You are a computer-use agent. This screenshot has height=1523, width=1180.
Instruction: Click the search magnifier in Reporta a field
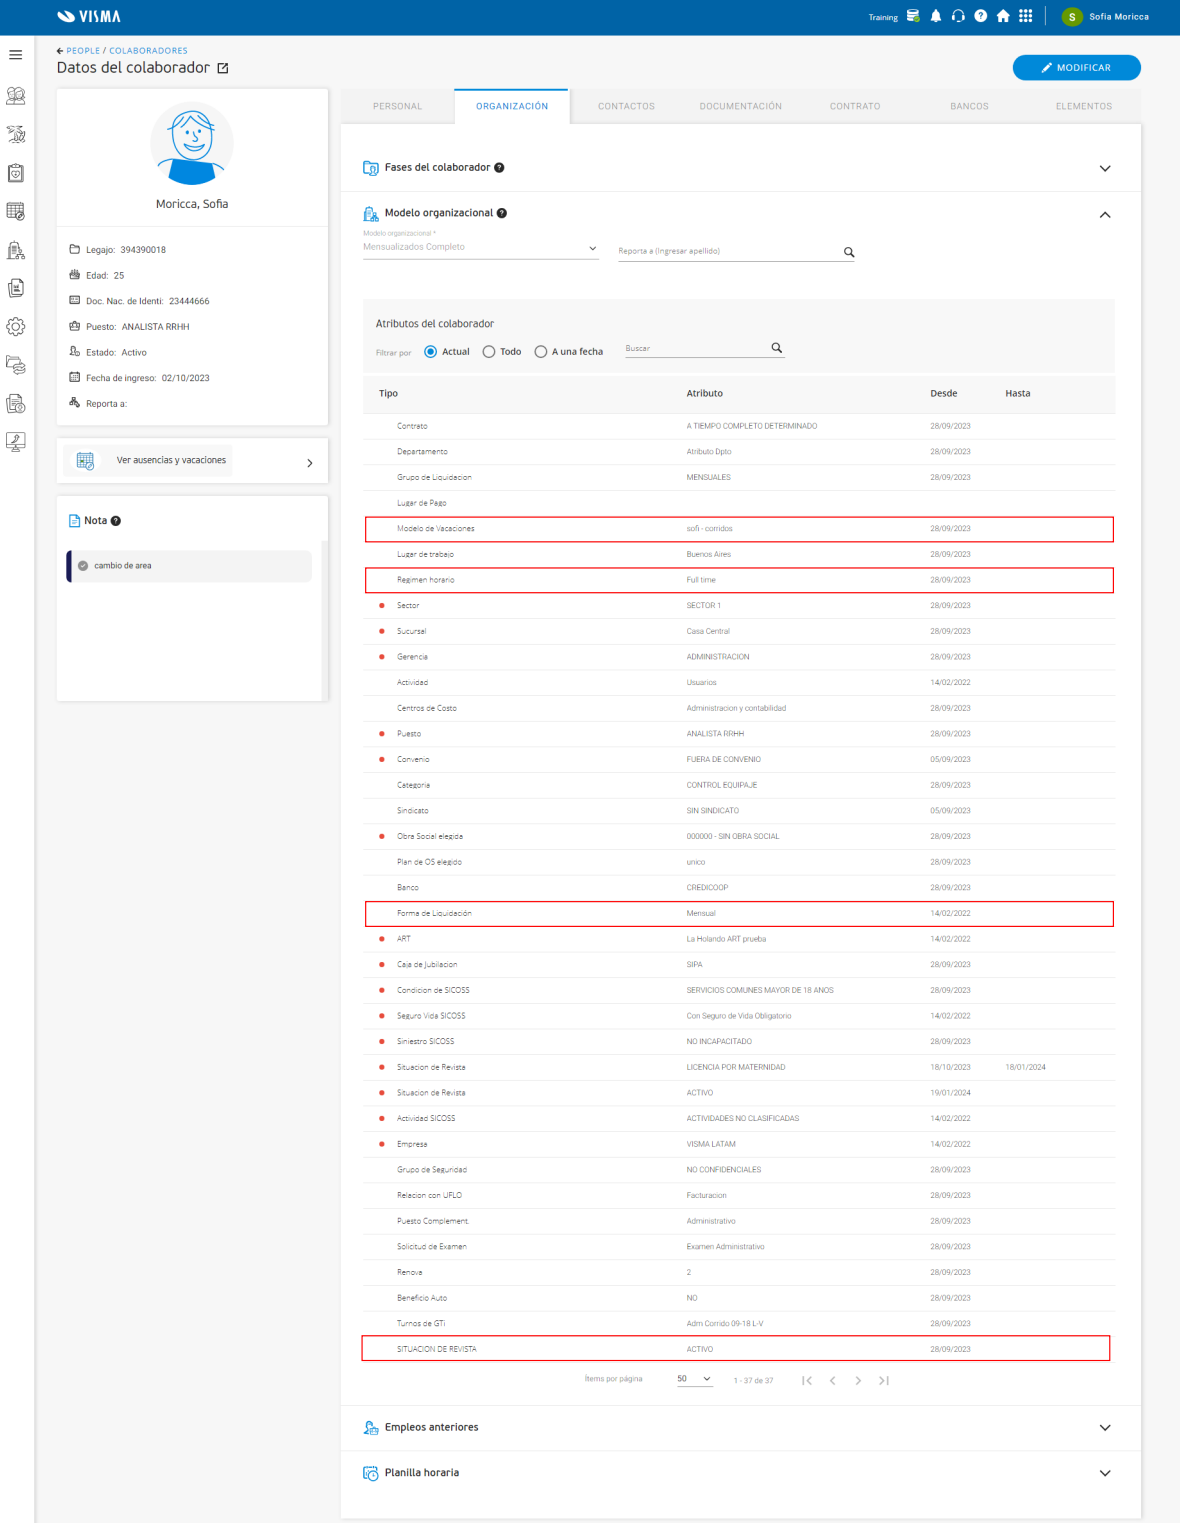click(x=849, y=252)
